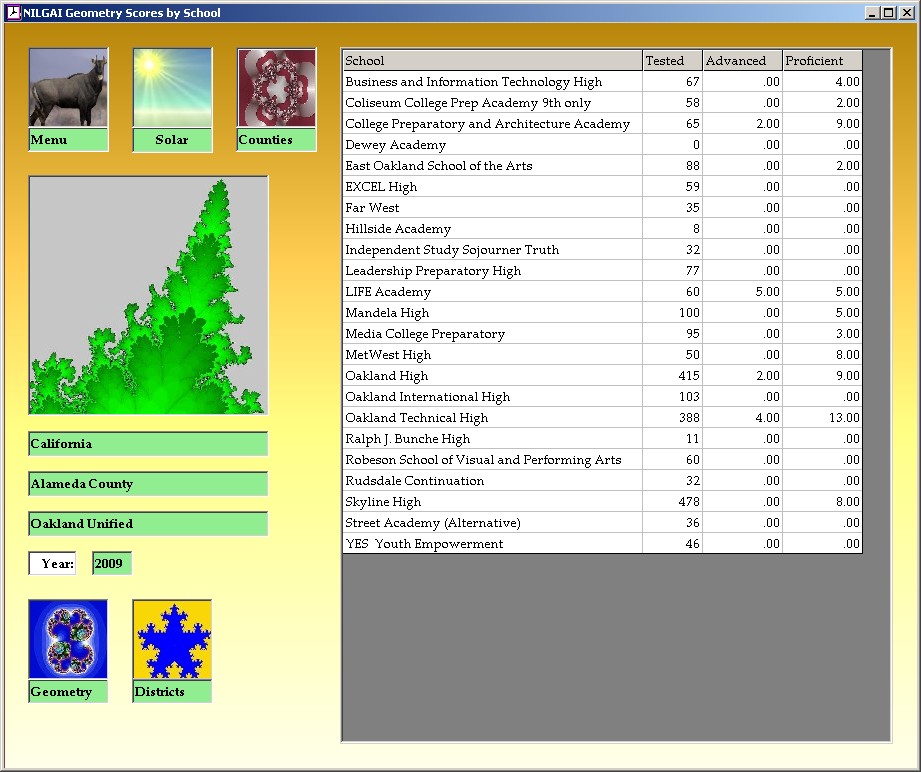
Task: Click the Tested column header
Action: pyautogui.click(x=672, y=61)
